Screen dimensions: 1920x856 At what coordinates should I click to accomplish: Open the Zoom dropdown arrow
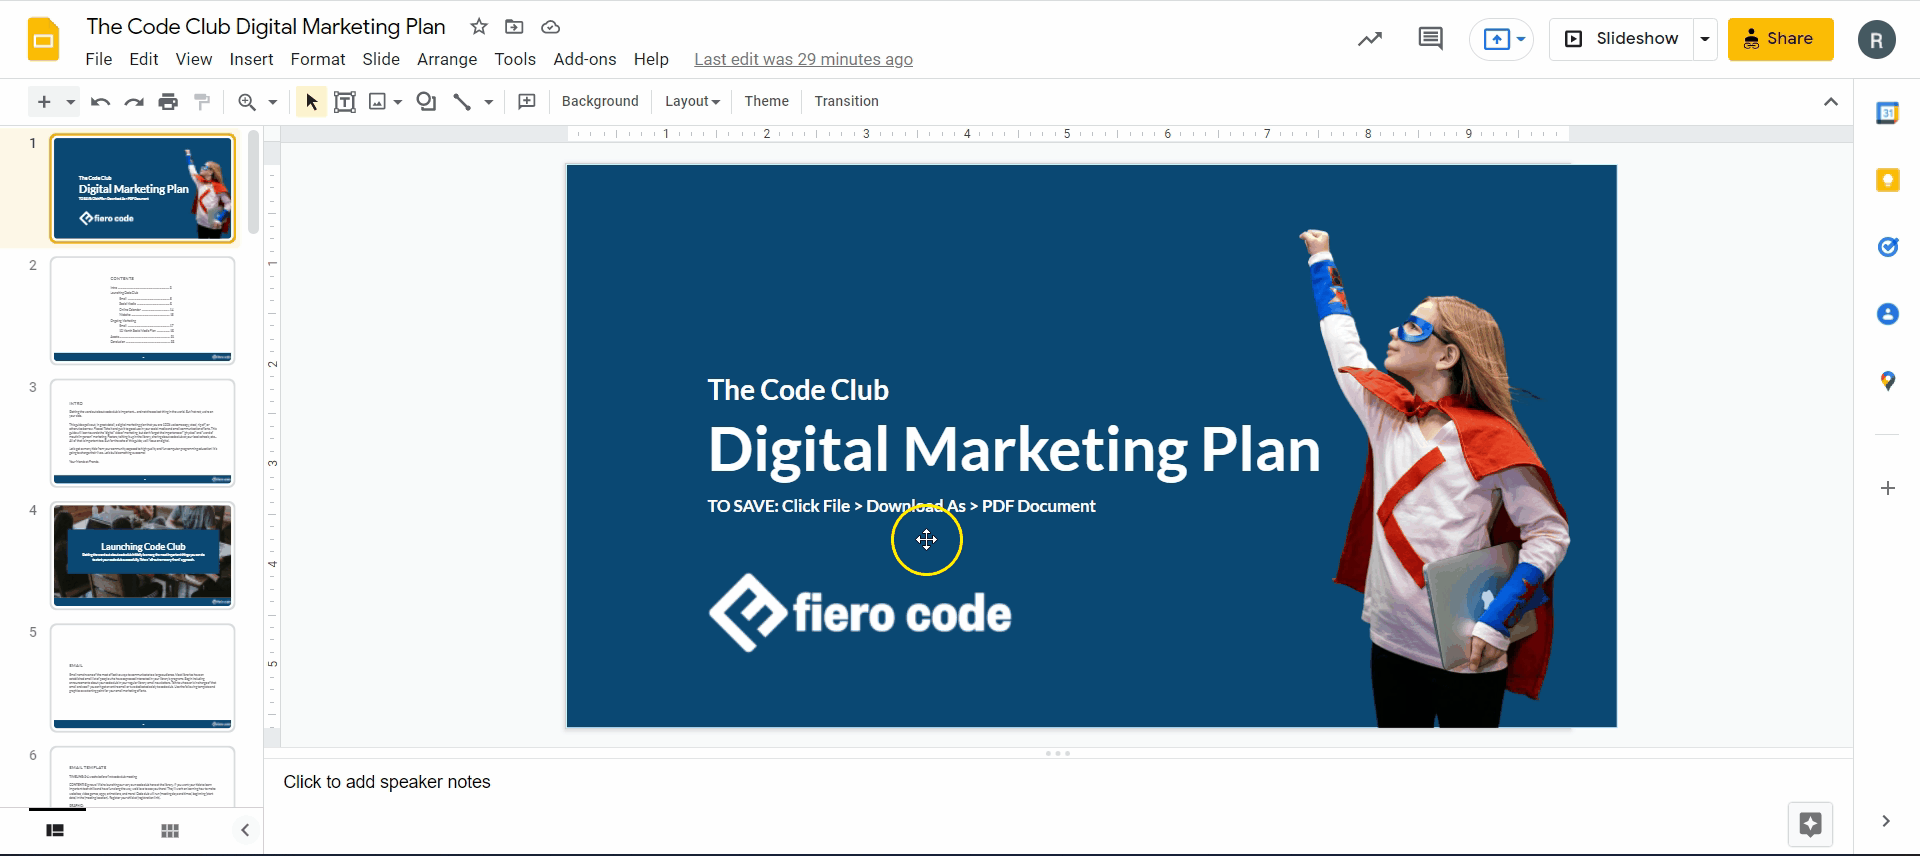(272, 101)
